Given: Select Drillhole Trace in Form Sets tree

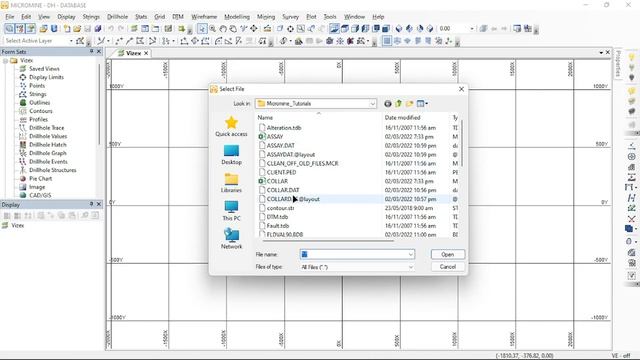Looking at the screenshot, I should [46, 128].
